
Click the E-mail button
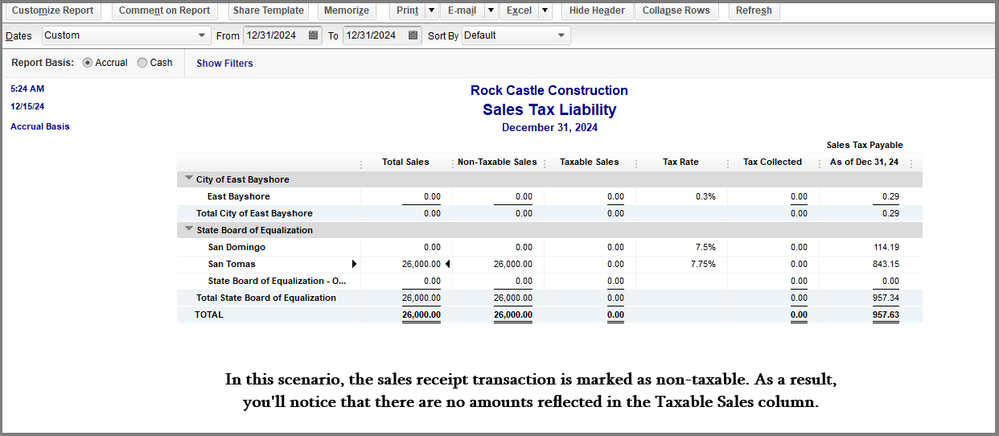coord(462,11)
